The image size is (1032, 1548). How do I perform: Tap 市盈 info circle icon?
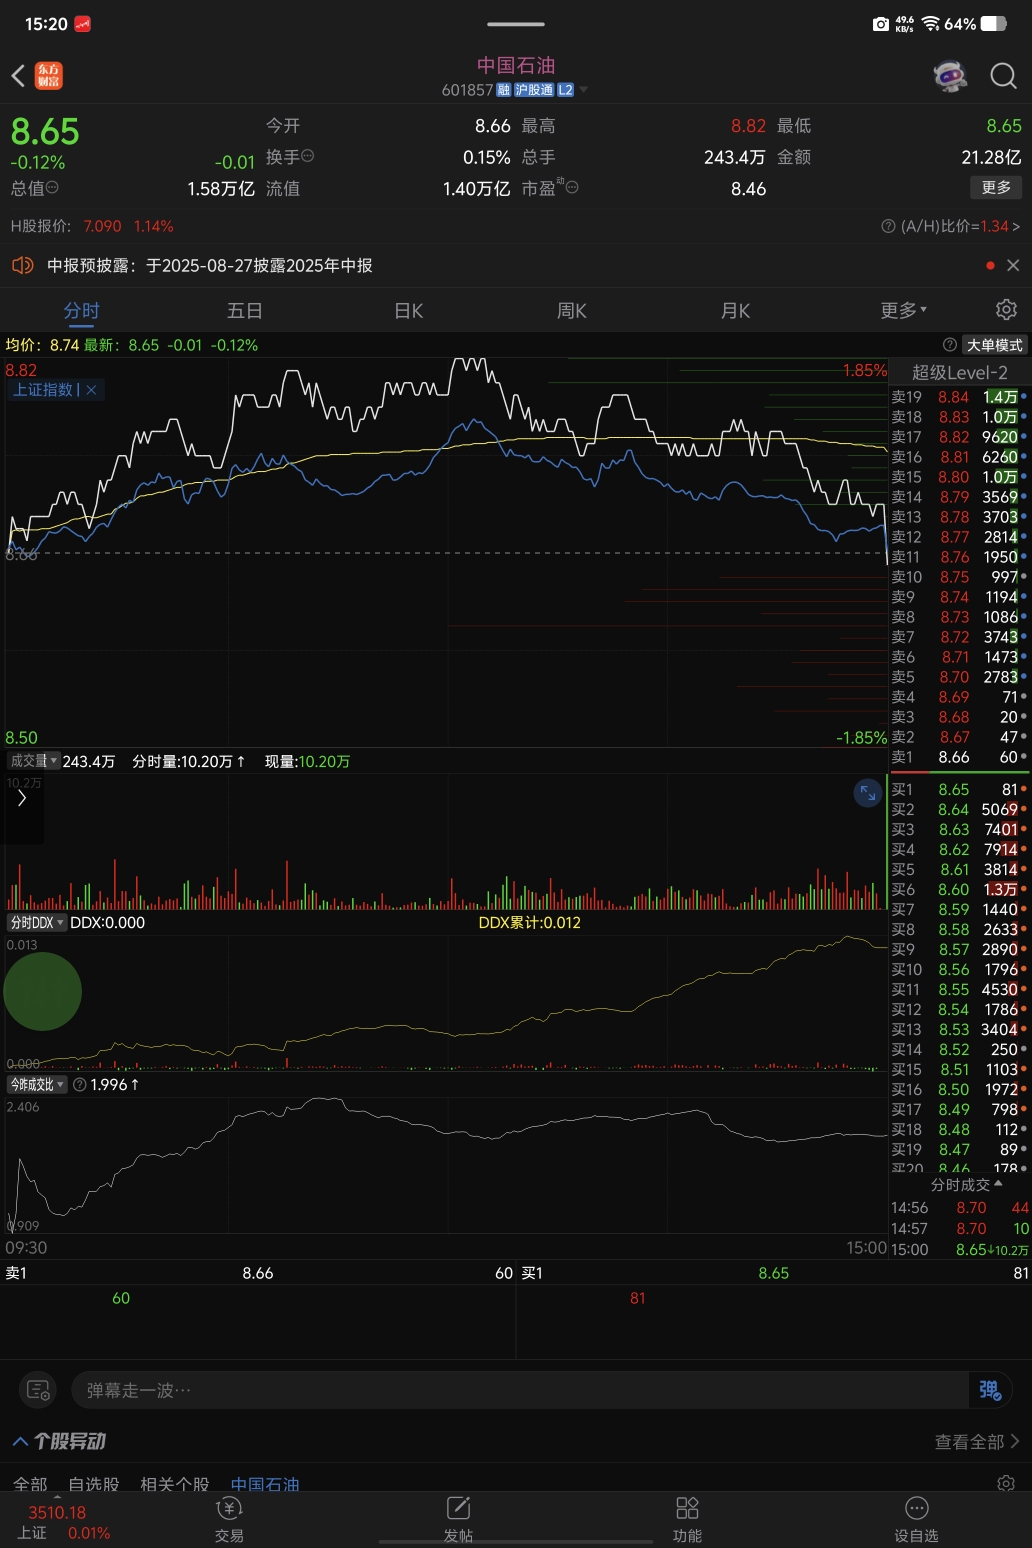(x=572, y=187)
